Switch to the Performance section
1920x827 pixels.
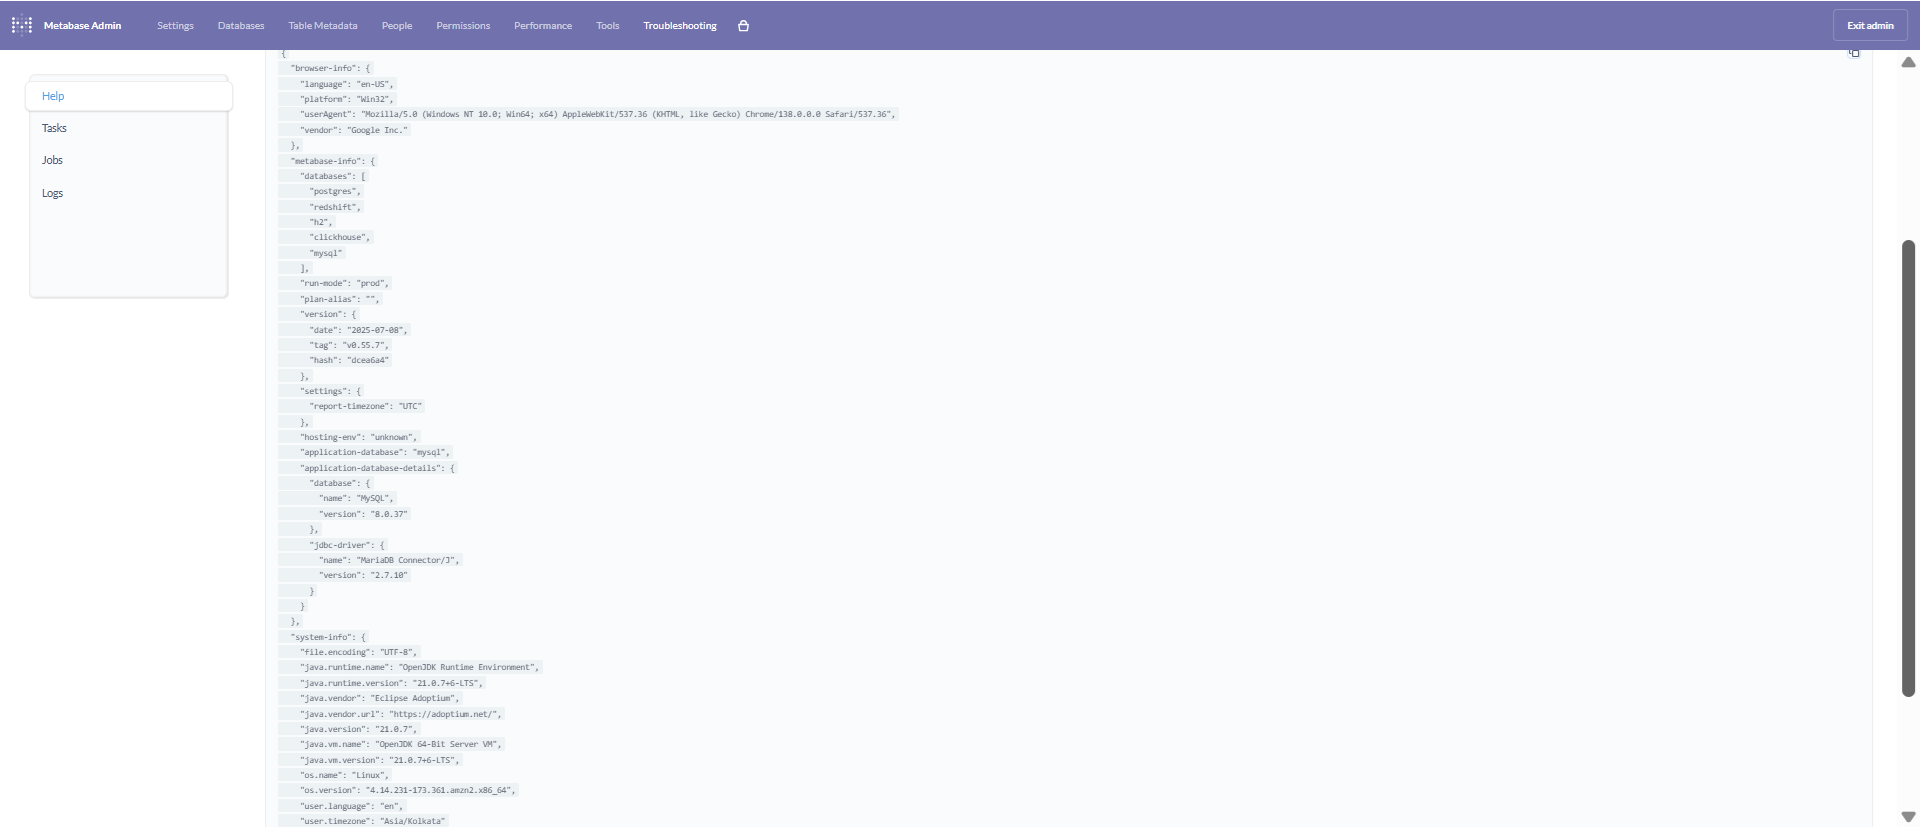[x=543, y=26]
